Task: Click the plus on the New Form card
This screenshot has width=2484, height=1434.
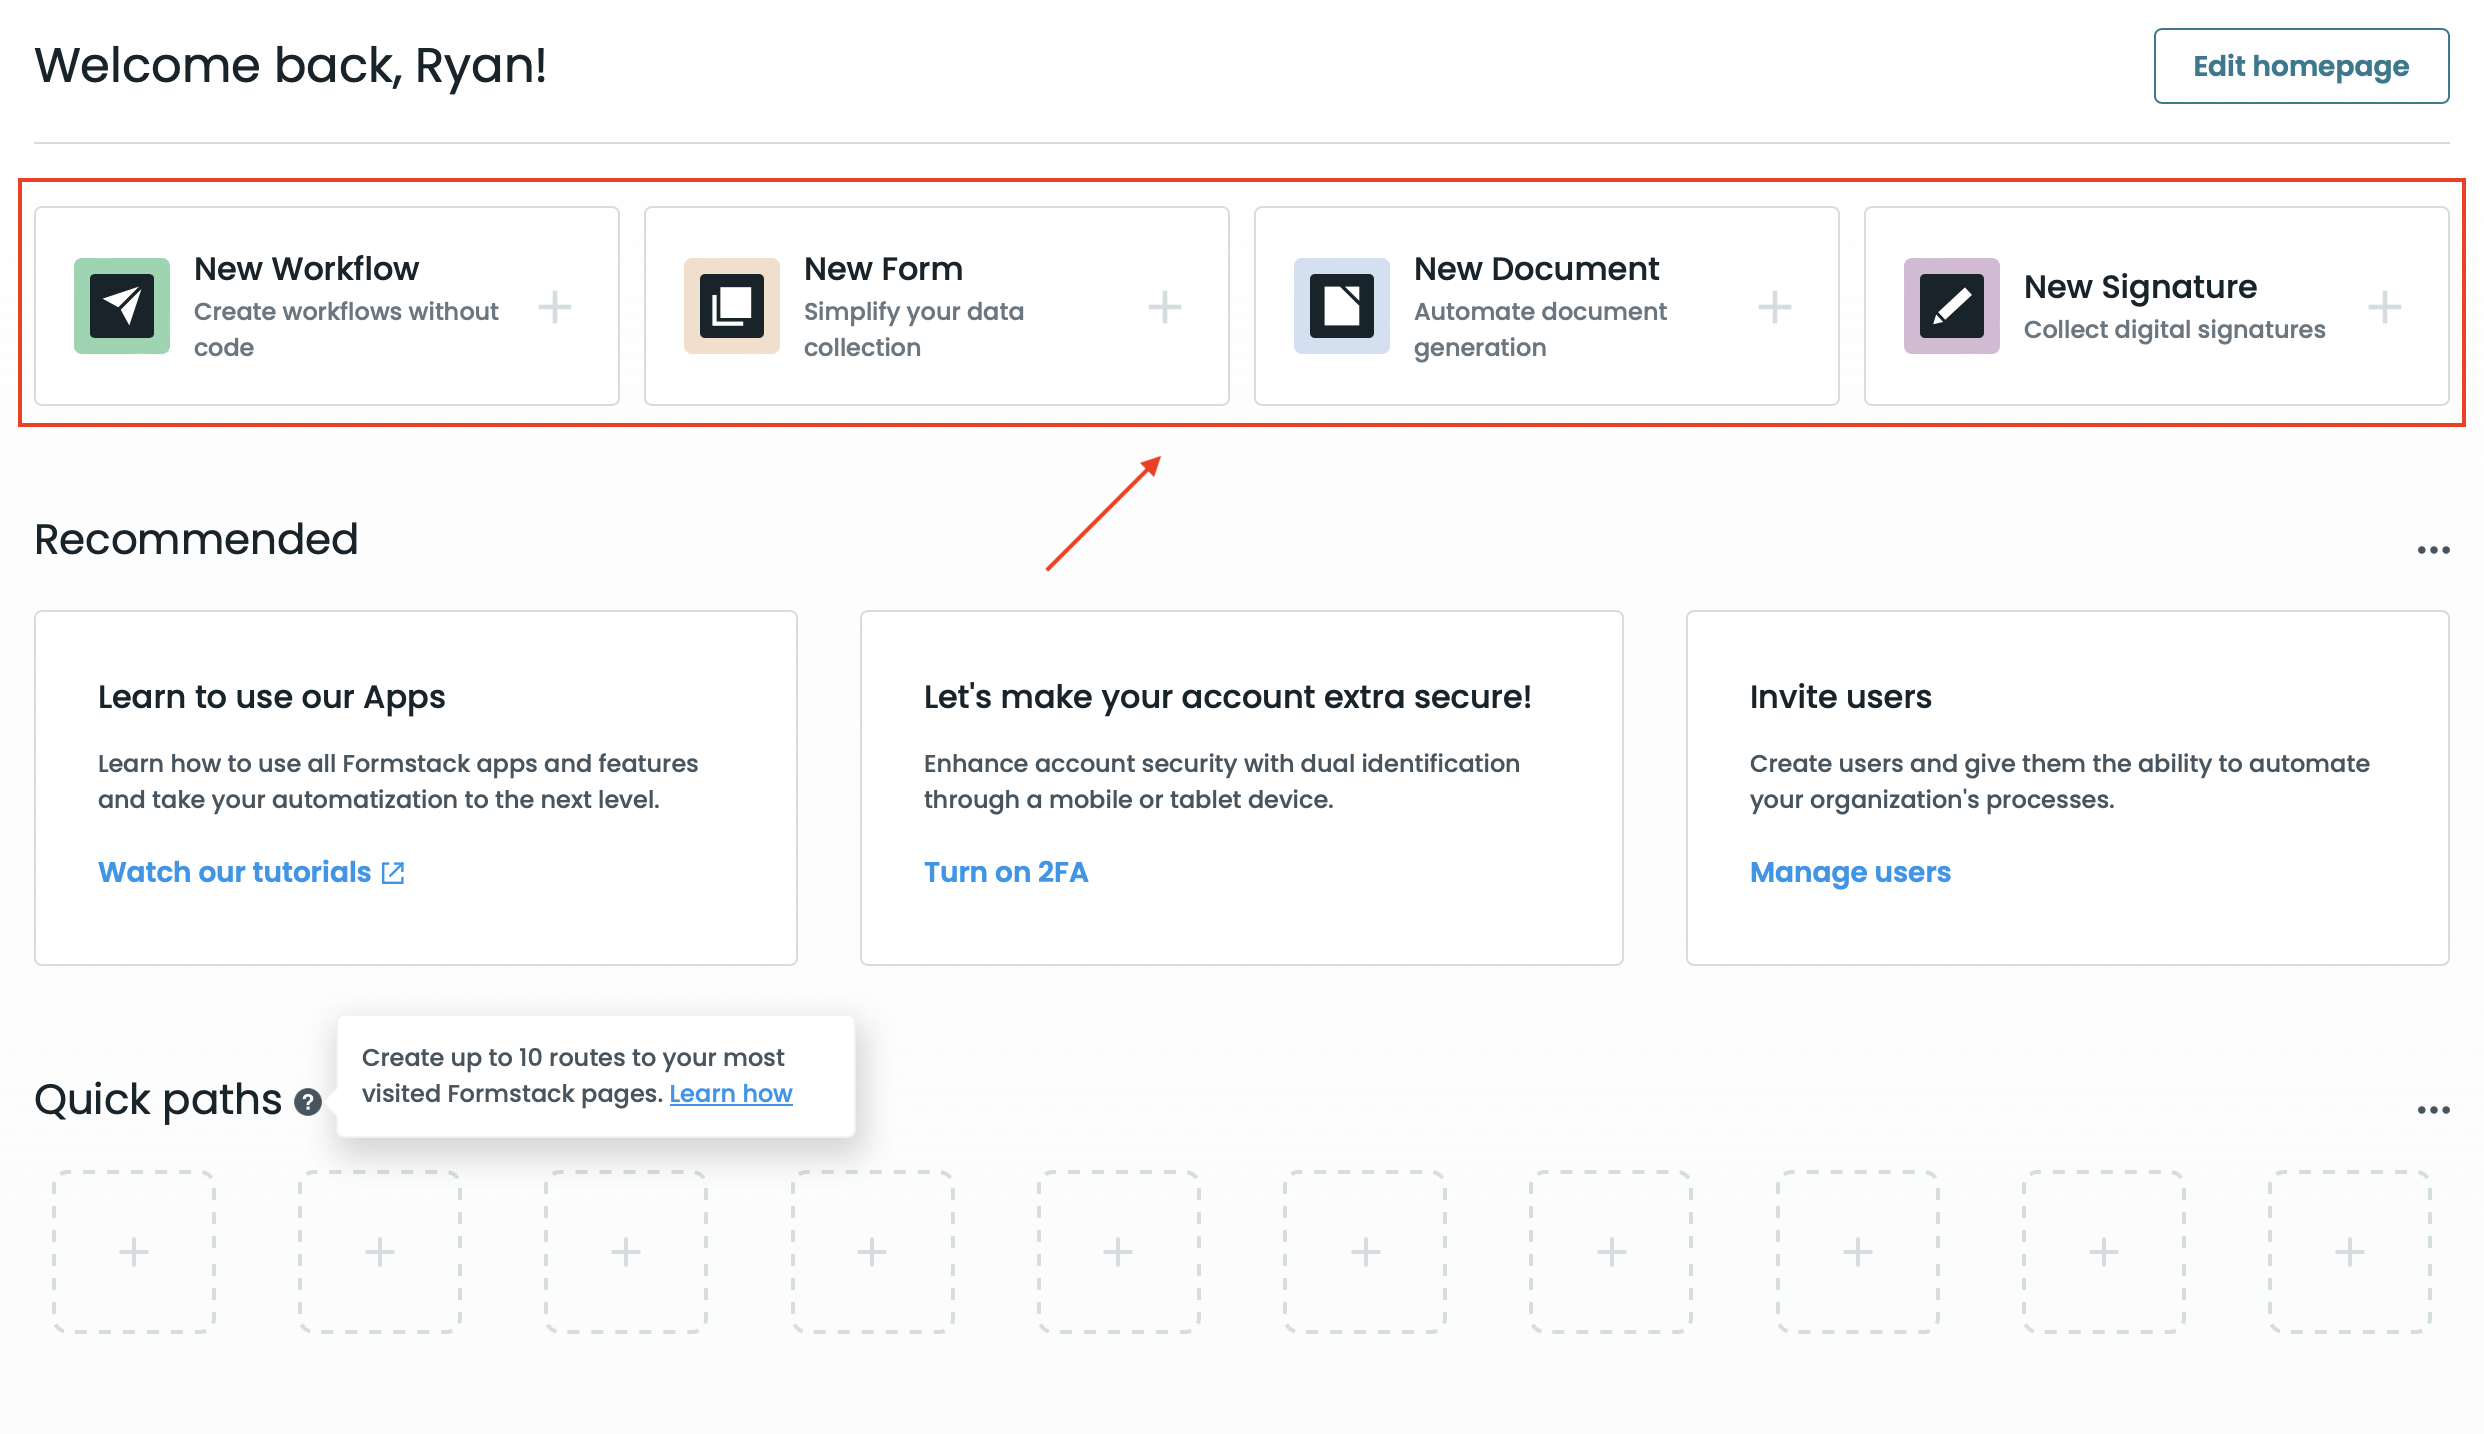Action: (x=1165, y=307)
